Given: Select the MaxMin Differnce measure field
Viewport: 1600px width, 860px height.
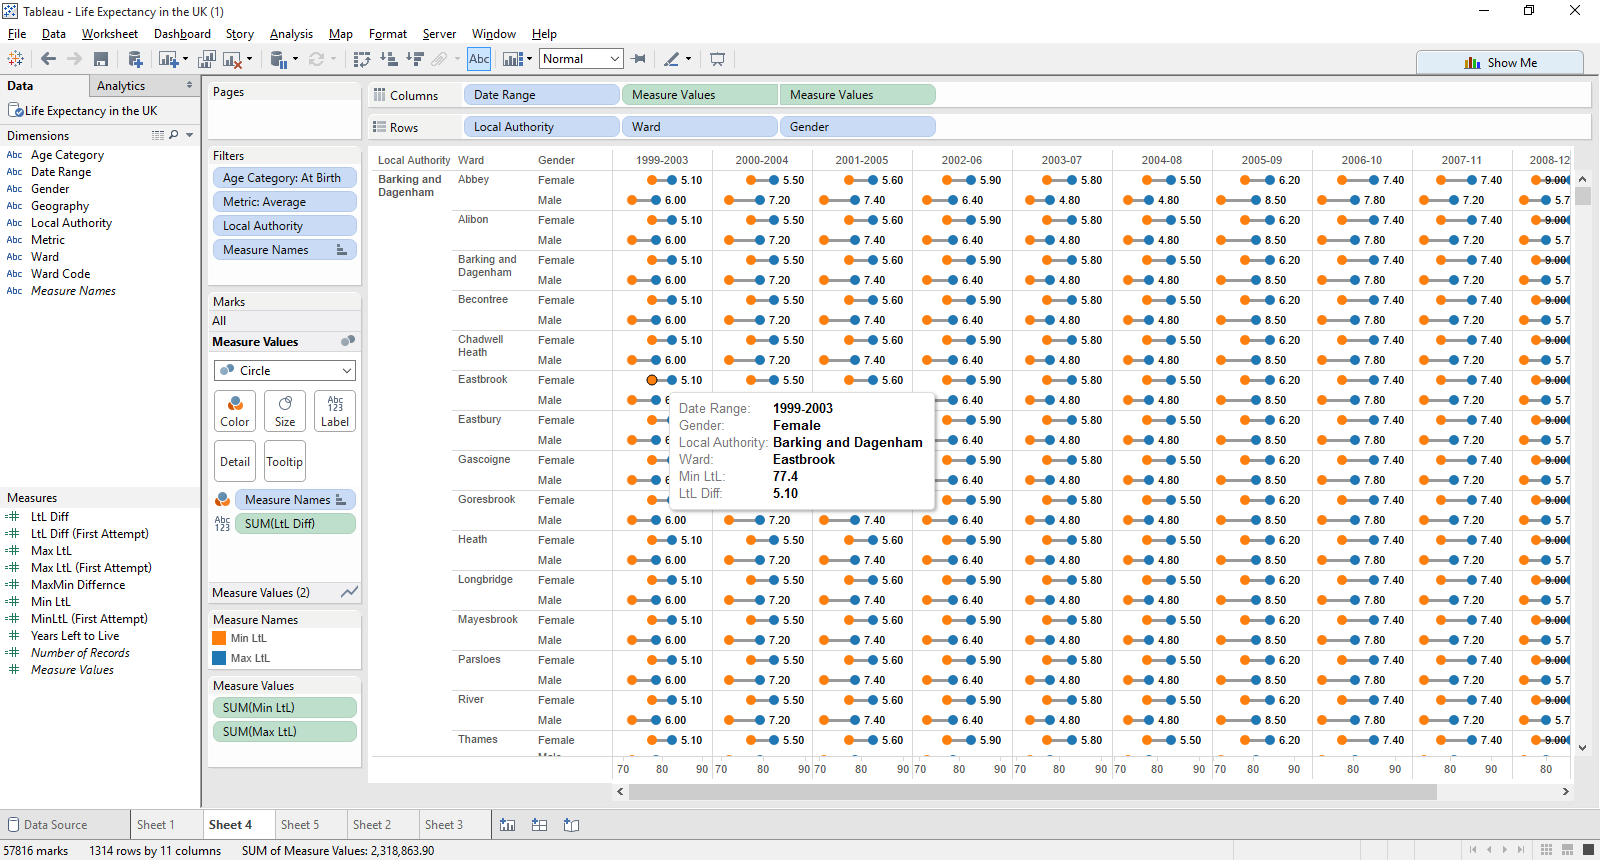Looking at the screenshot, I should (x=78, y=585).
